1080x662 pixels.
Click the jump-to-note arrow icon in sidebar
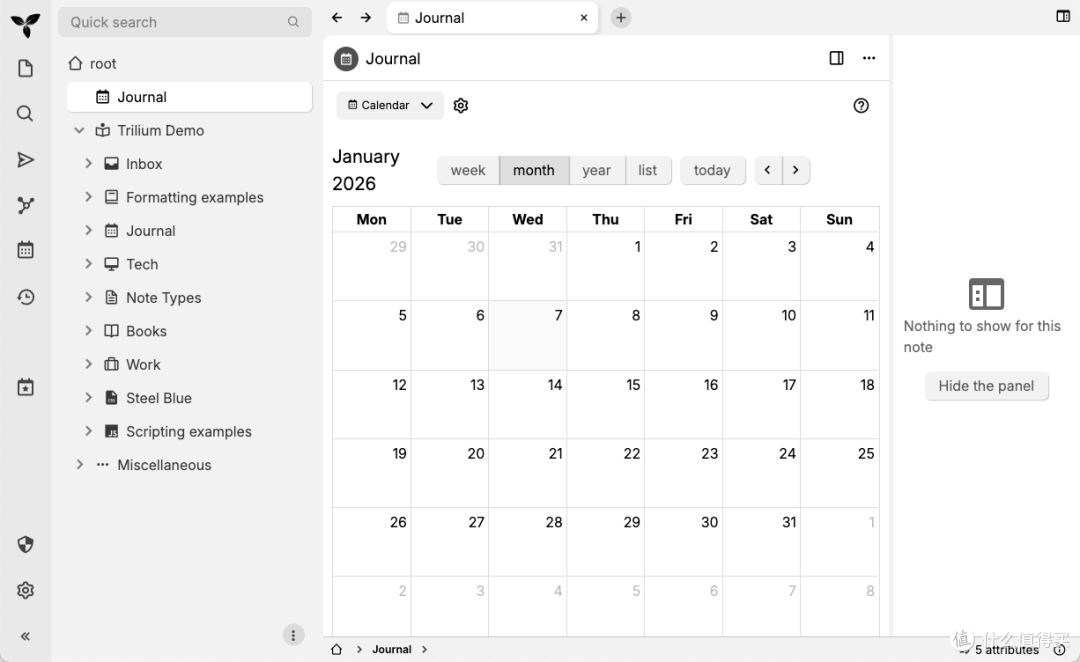coord(25,160)
